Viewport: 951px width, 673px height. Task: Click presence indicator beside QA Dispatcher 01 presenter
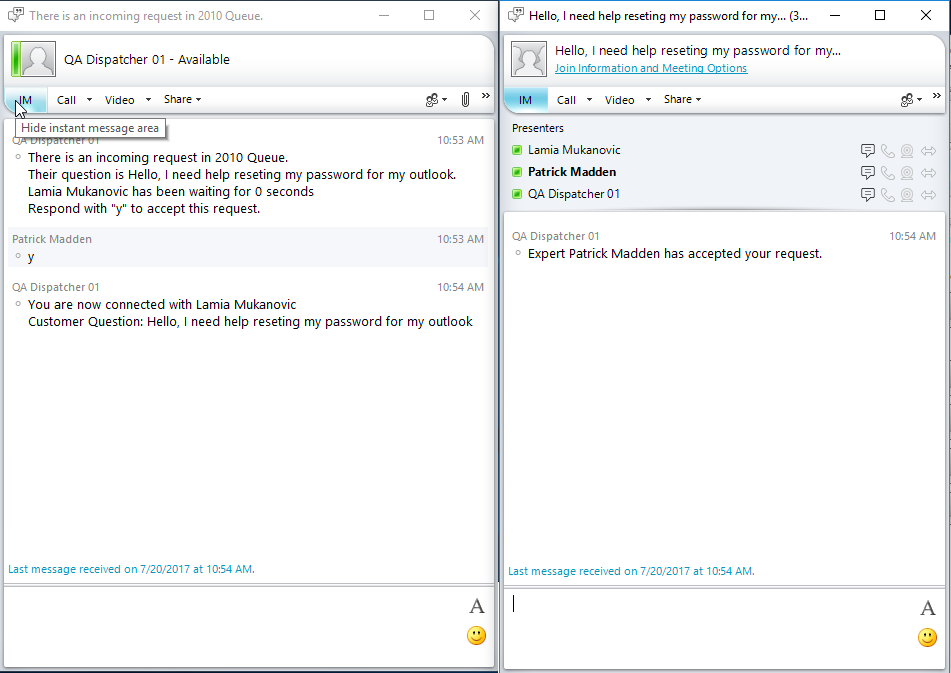click(517, 194)
